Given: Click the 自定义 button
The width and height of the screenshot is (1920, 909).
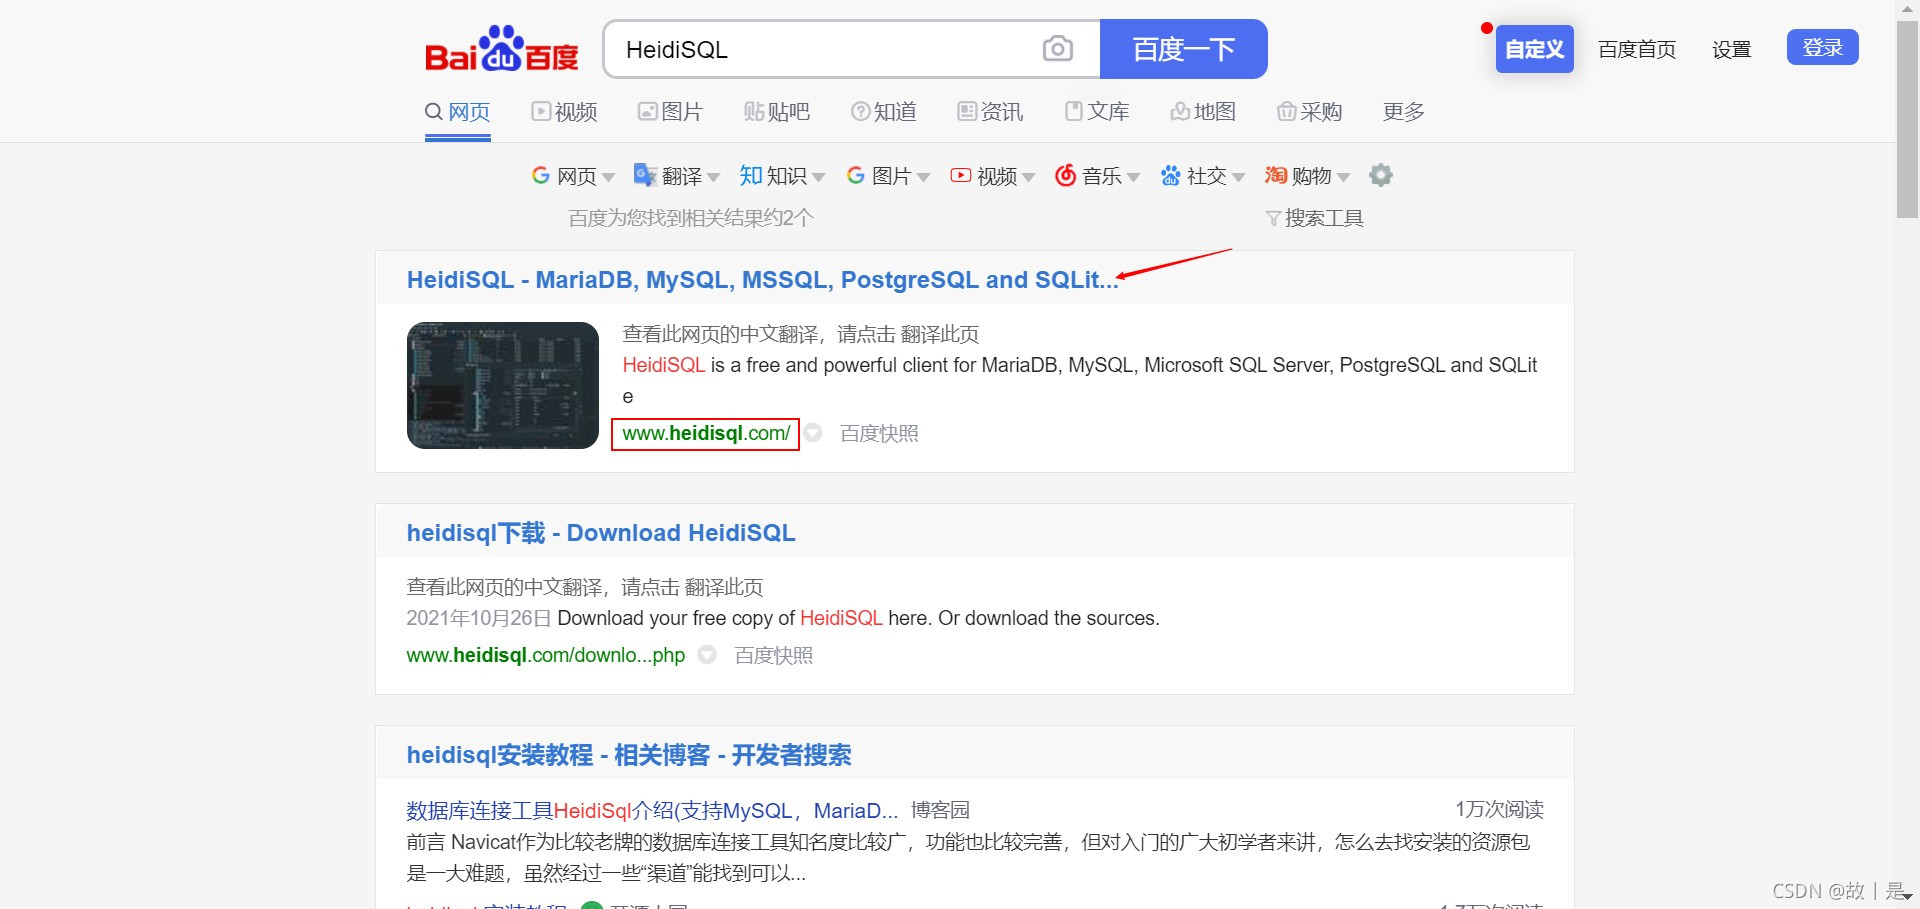Looking at the screenshot, I should point(1535,49).
